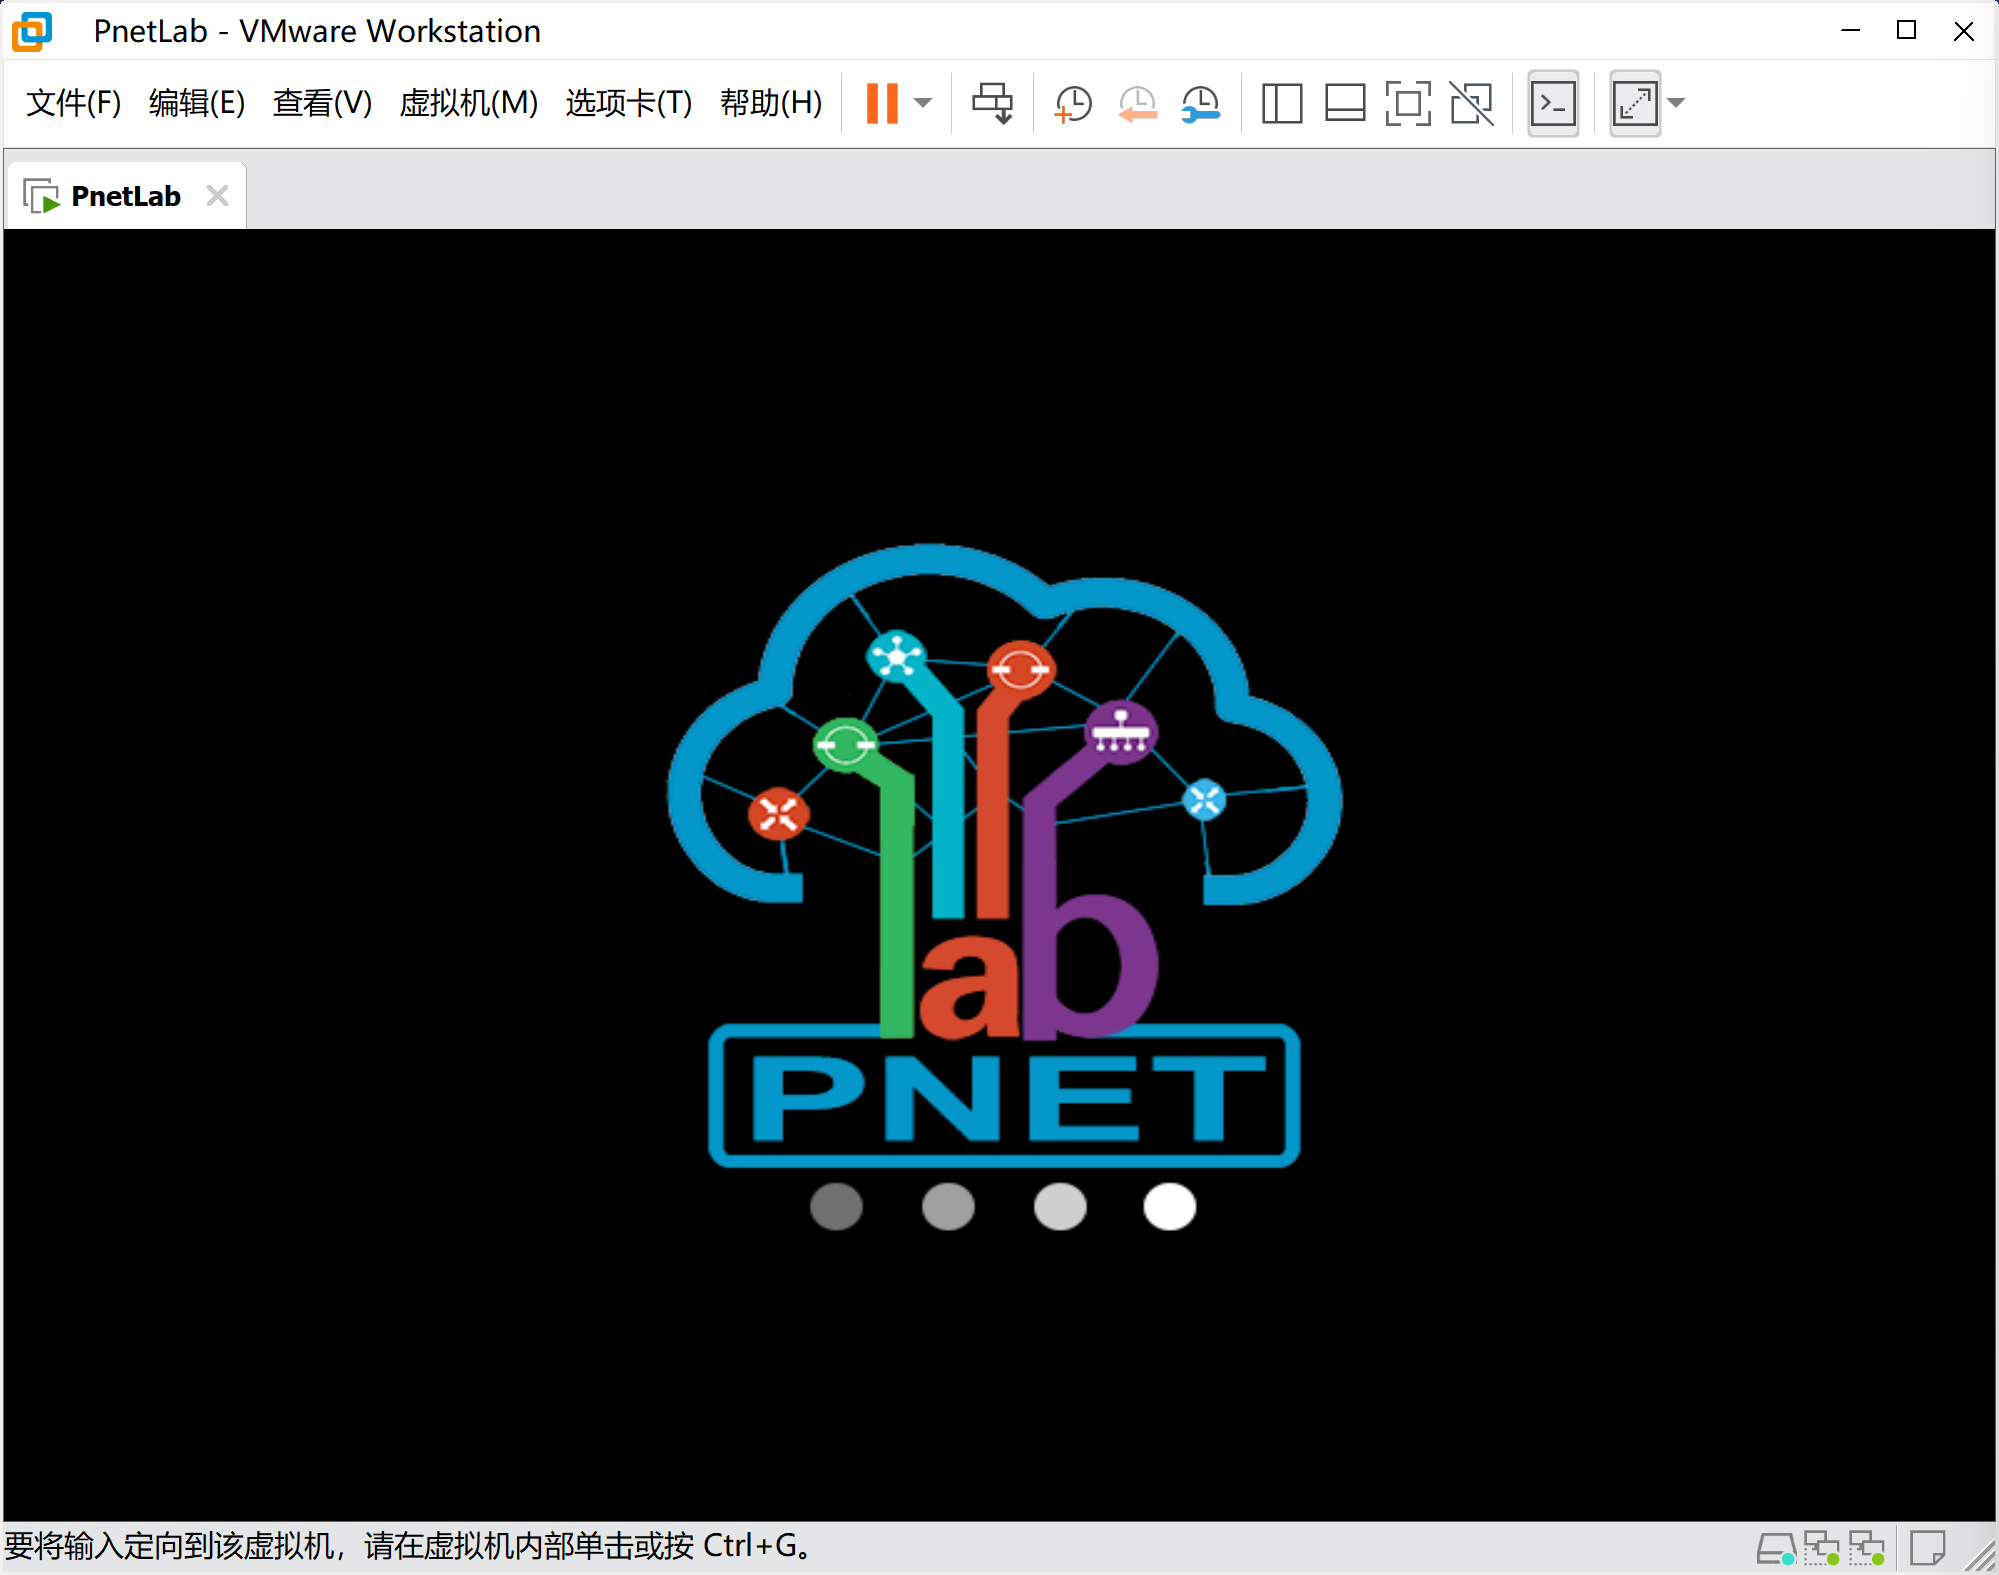This screenshot has width=1999, height=1575.
Task: Send Ctrl+Alt+Del to the virtual machine
Action: click(992, 103)
